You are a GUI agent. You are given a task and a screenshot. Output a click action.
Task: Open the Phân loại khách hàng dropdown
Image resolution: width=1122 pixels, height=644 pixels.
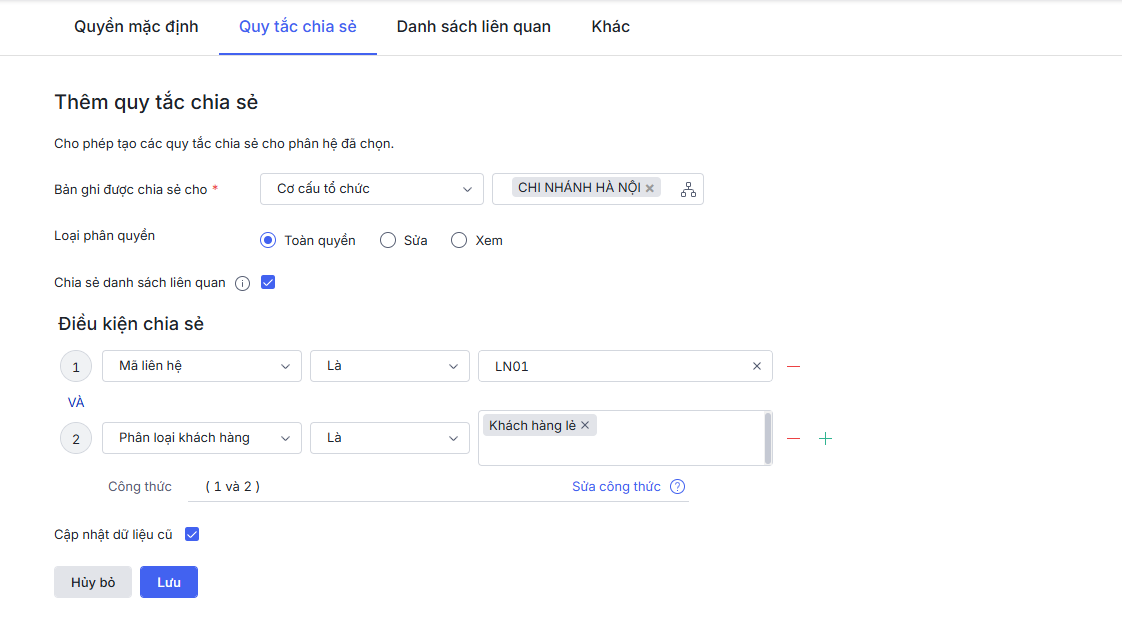pyautogui.click(x=201, y=438)
